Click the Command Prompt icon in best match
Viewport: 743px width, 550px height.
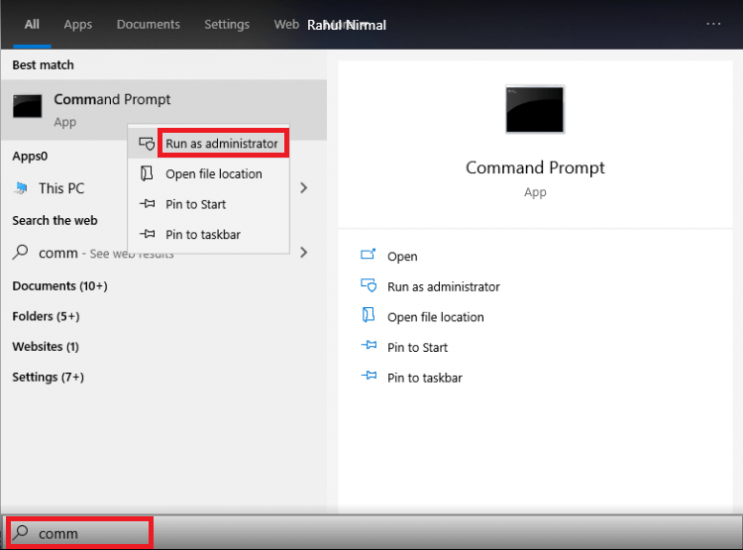pyautogui.click(x=27, y=106)
